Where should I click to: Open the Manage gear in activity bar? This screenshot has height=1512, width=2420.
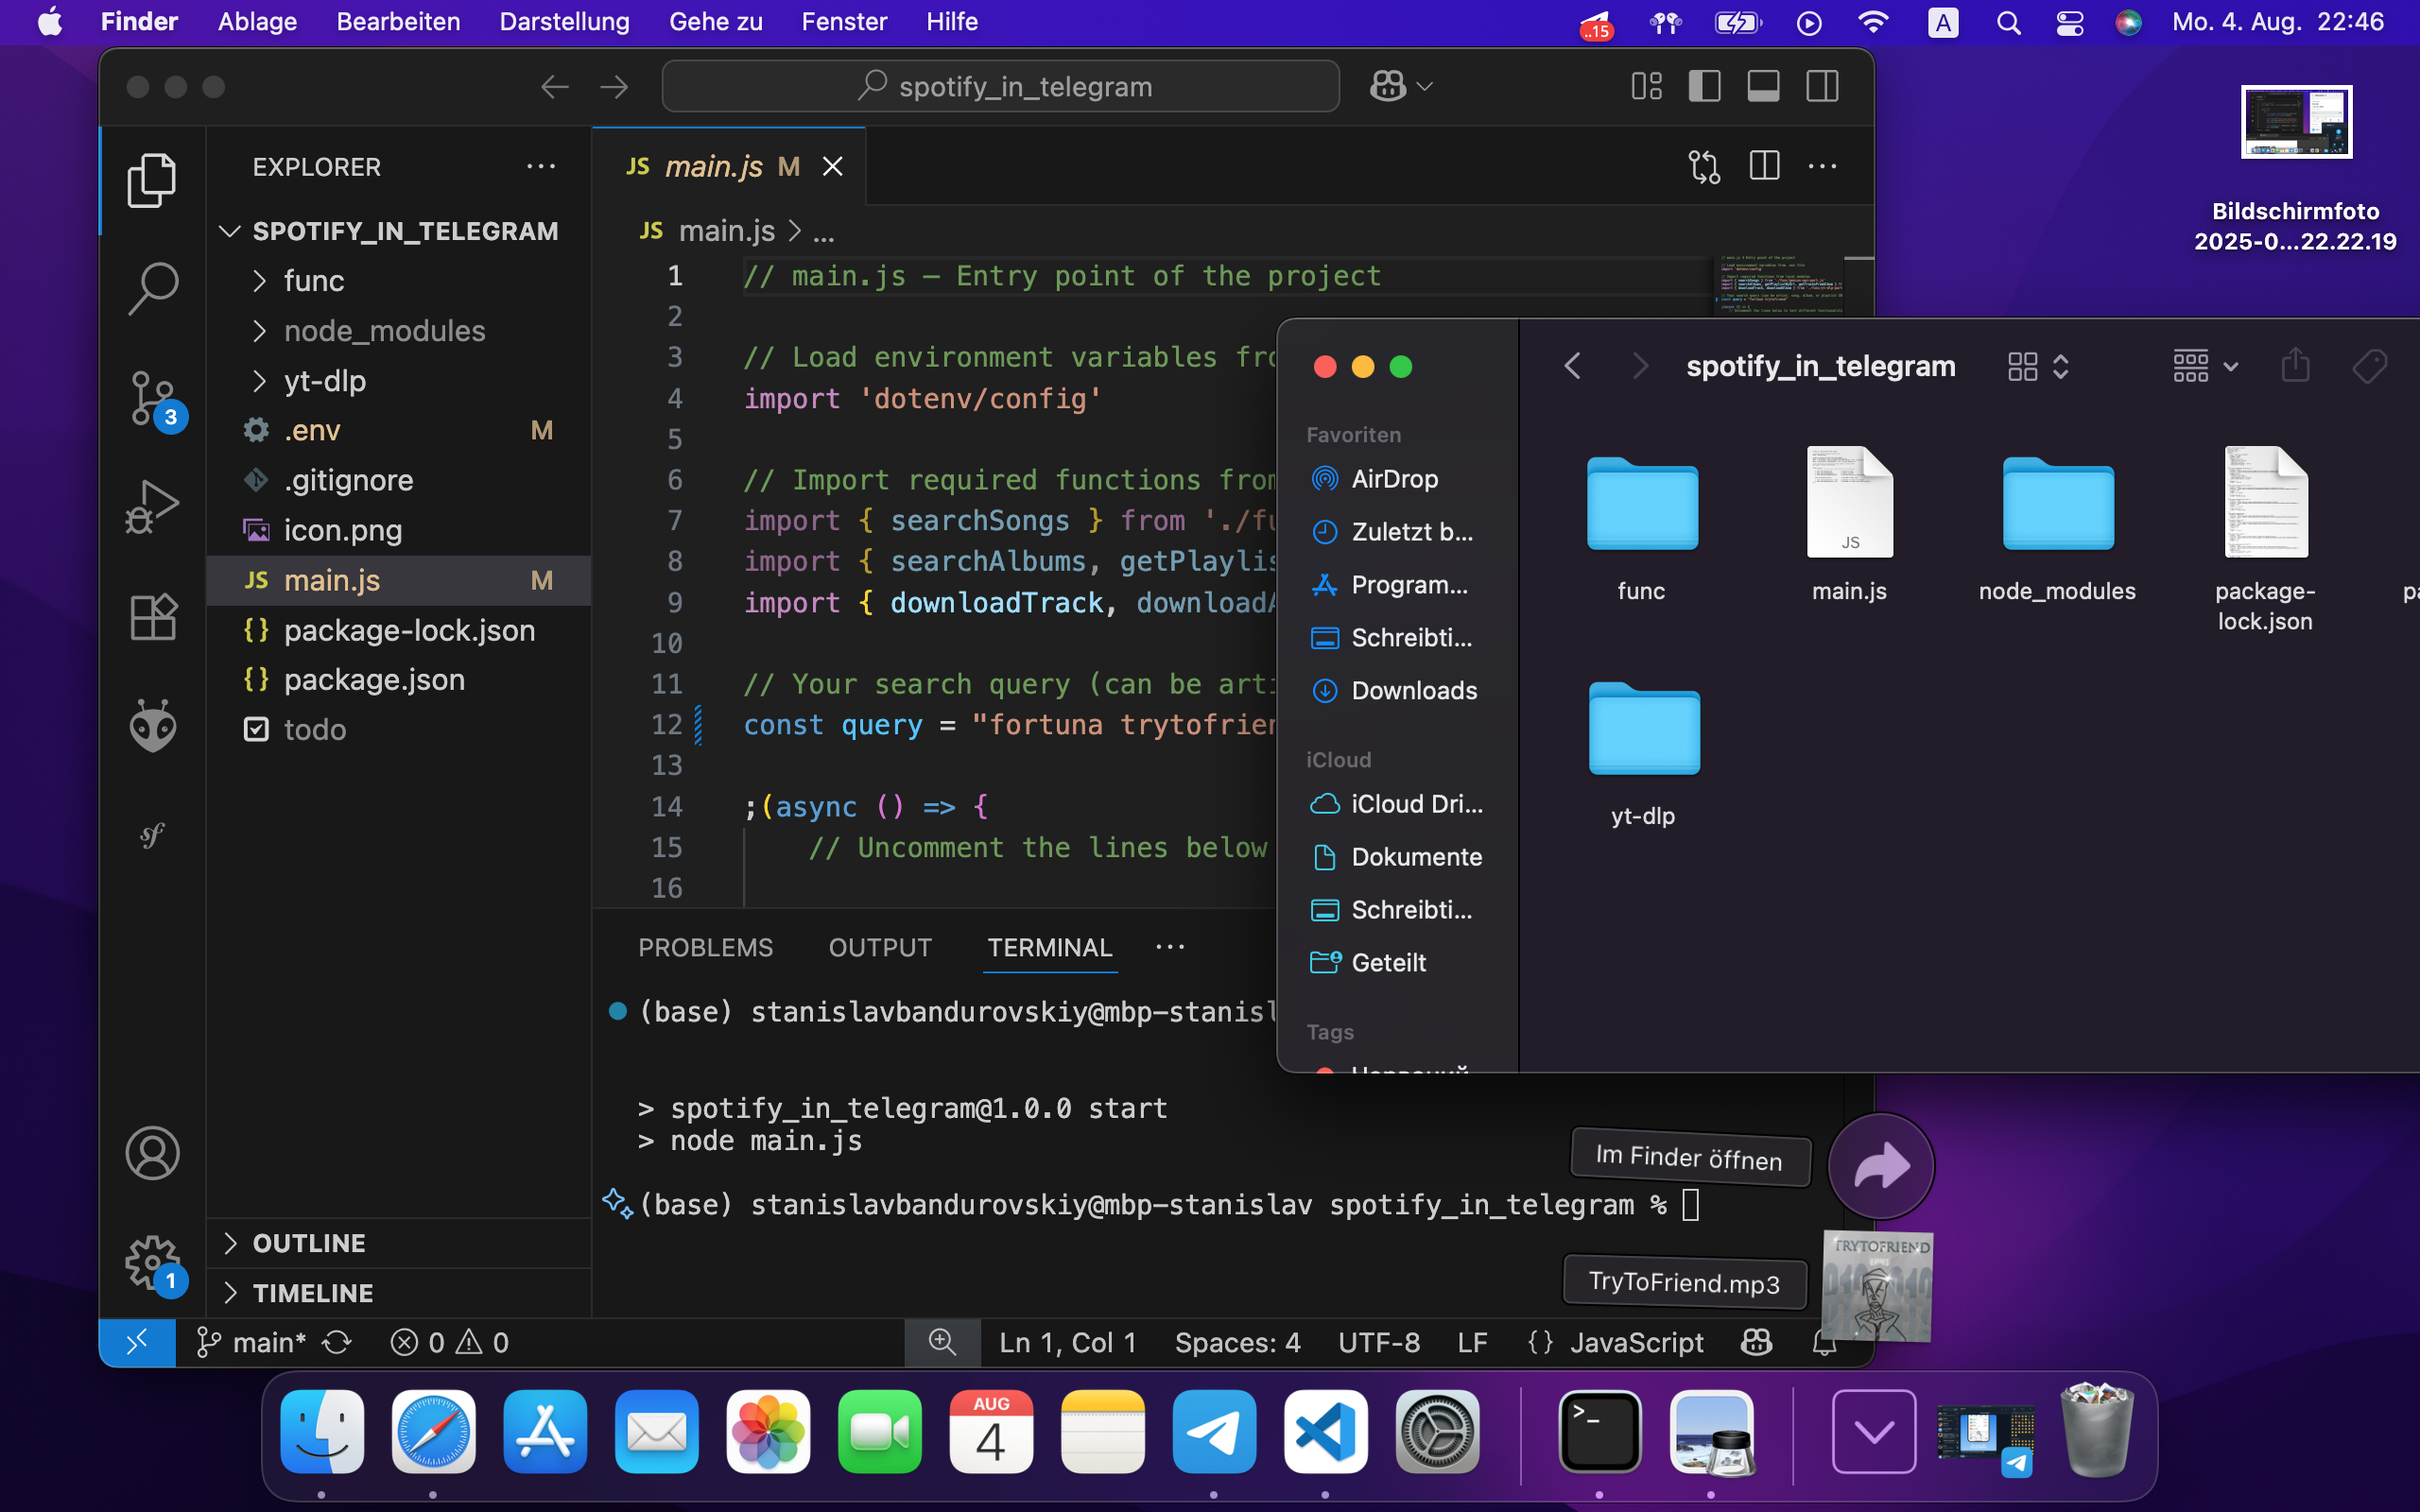[x=154, y=1263]
